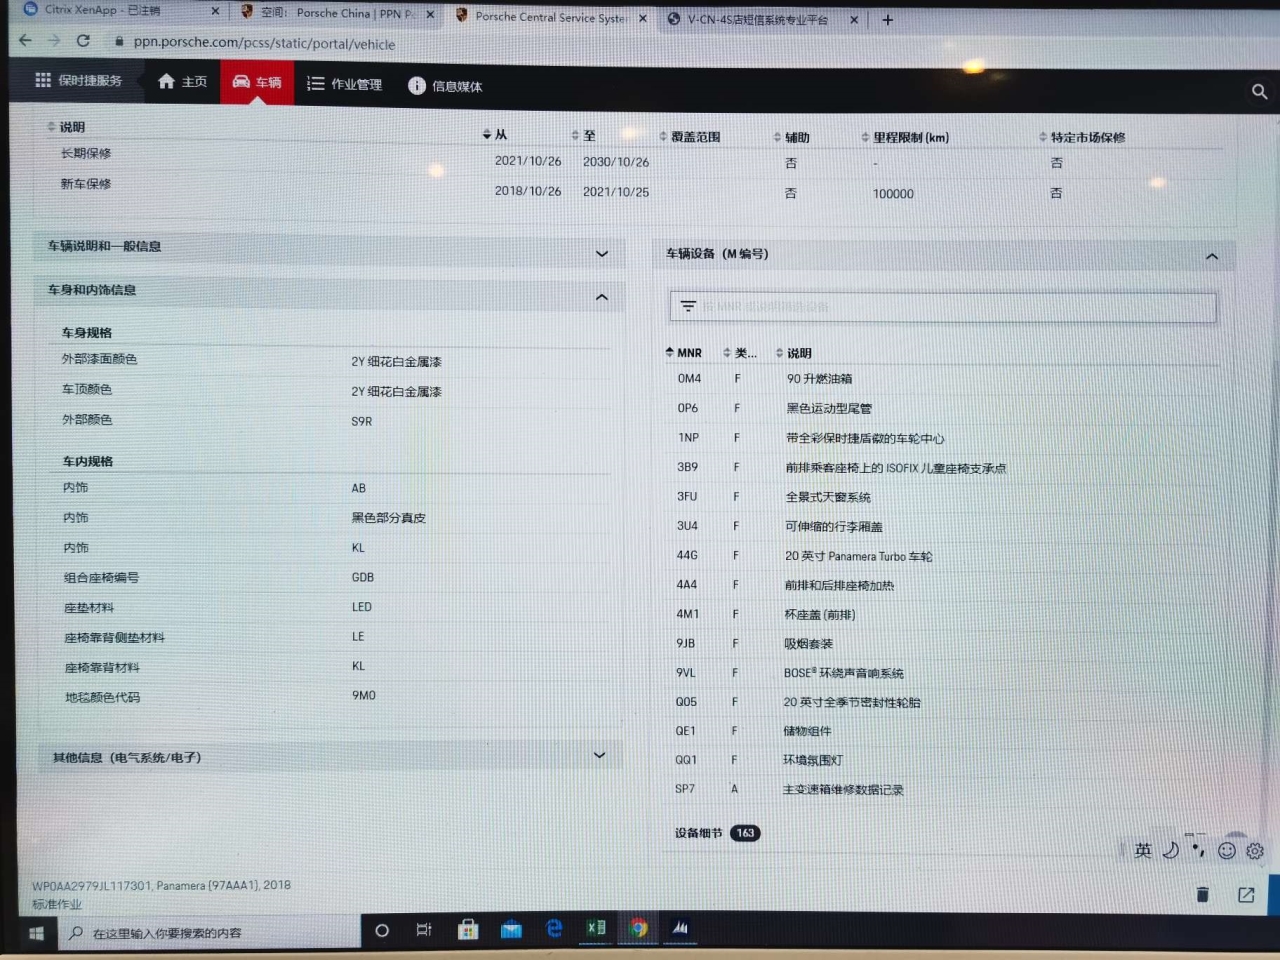This screenshot has width=1280, height=960.
Task: Focus the M 编号 equipment filter field
Action: (943, 307)
